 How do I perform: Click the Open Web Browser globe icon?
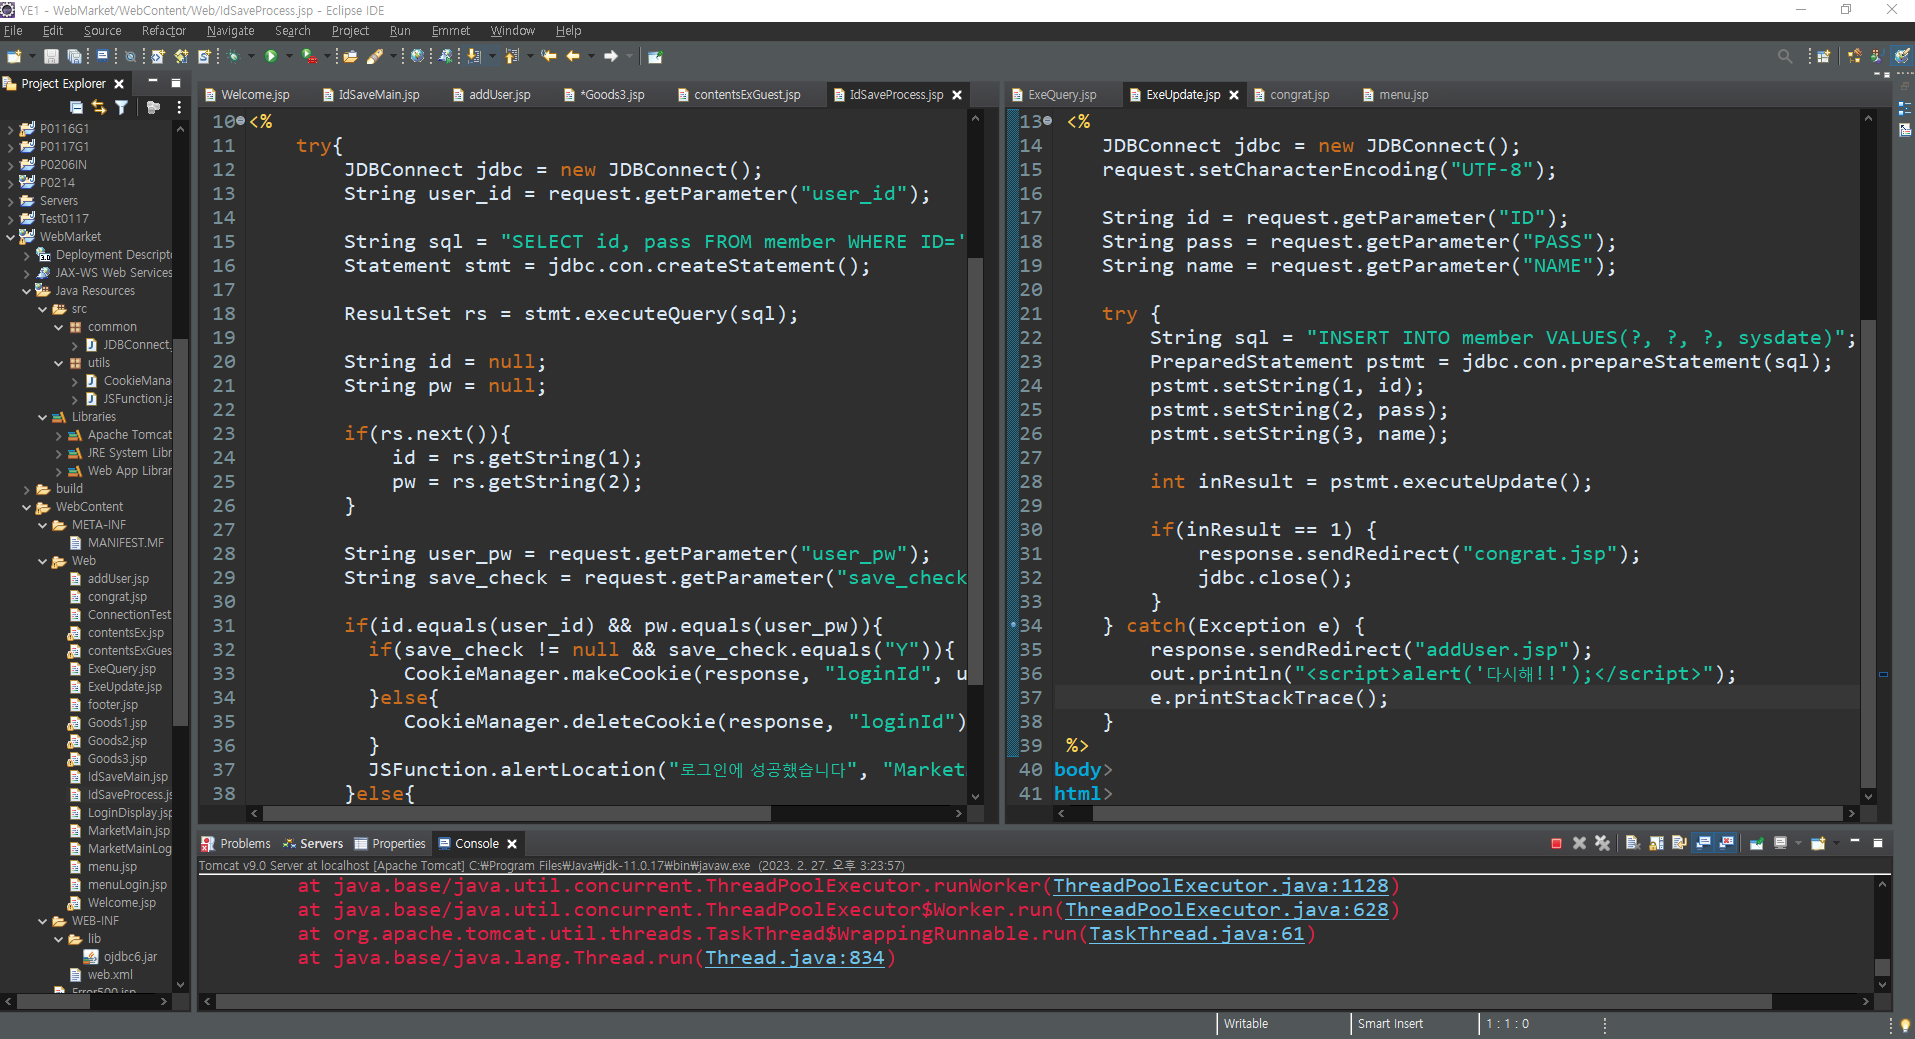(x=417, y=57)
